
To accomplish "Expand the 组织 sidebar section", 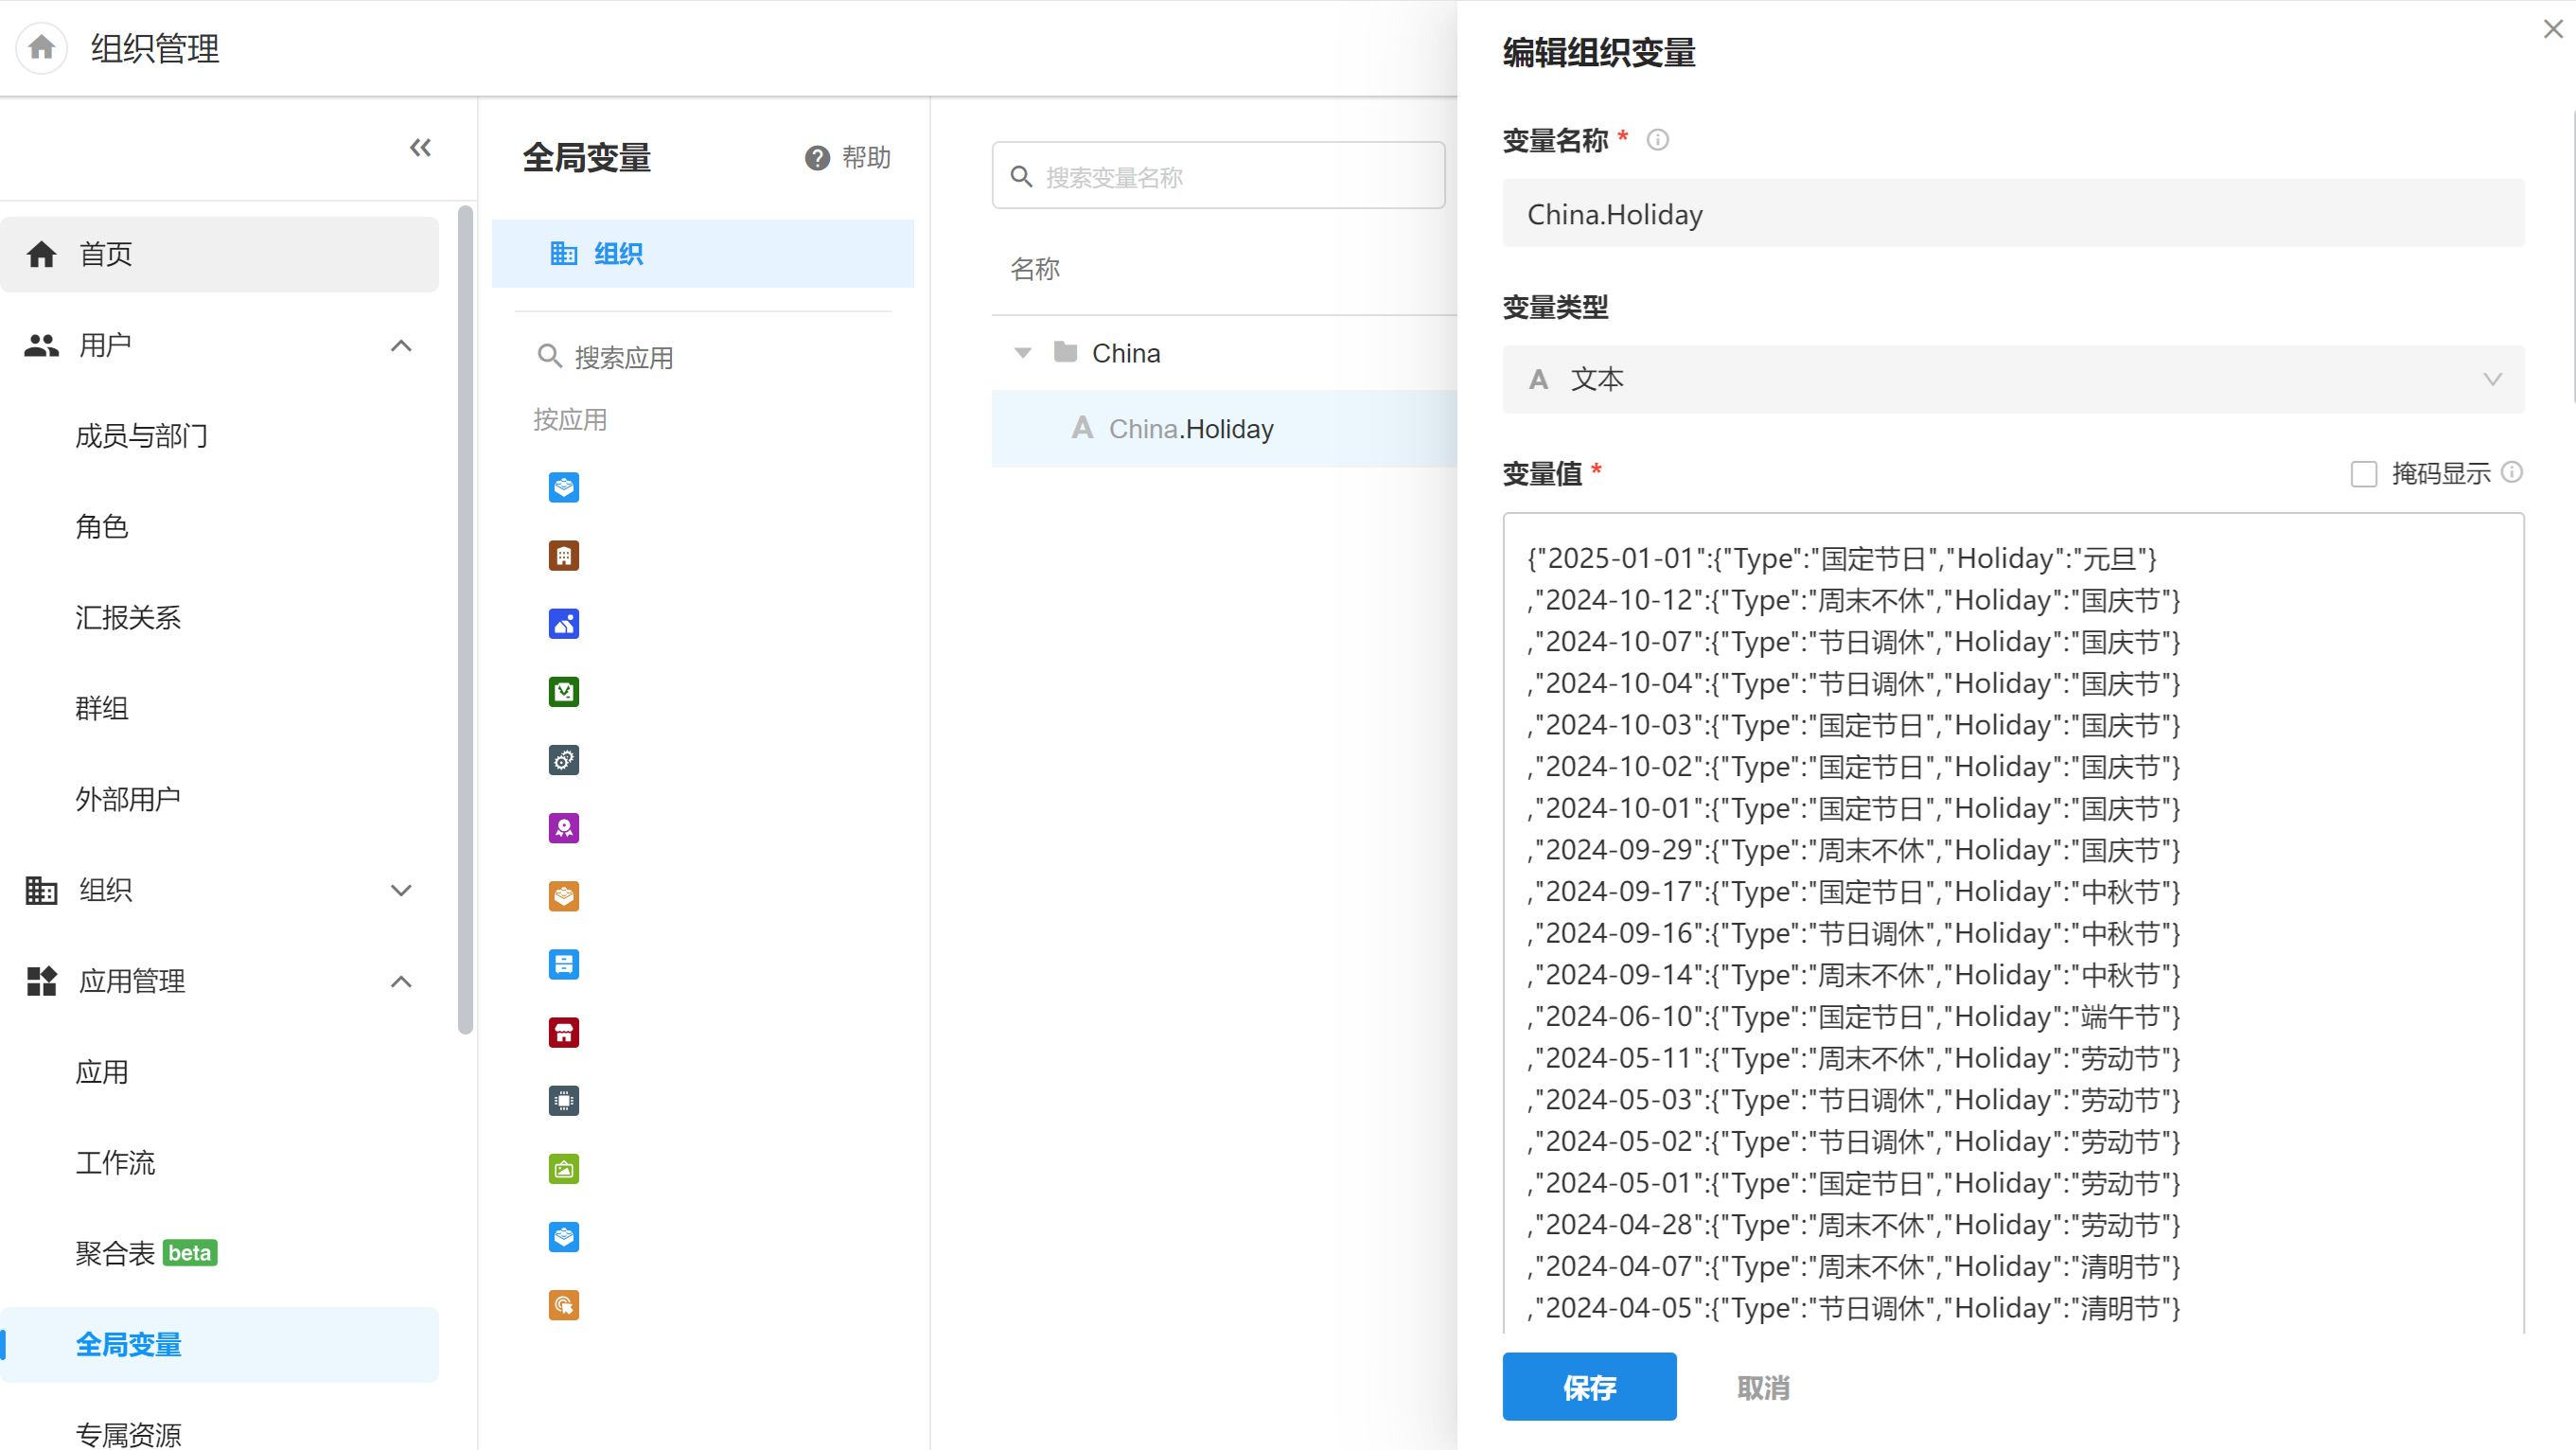I will 400,890.
